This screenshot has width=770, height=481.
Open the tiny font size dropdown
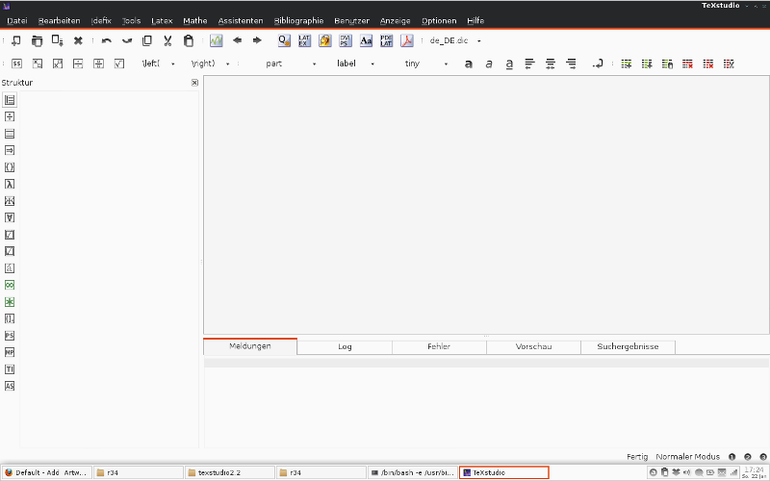[x=425, y=64]
